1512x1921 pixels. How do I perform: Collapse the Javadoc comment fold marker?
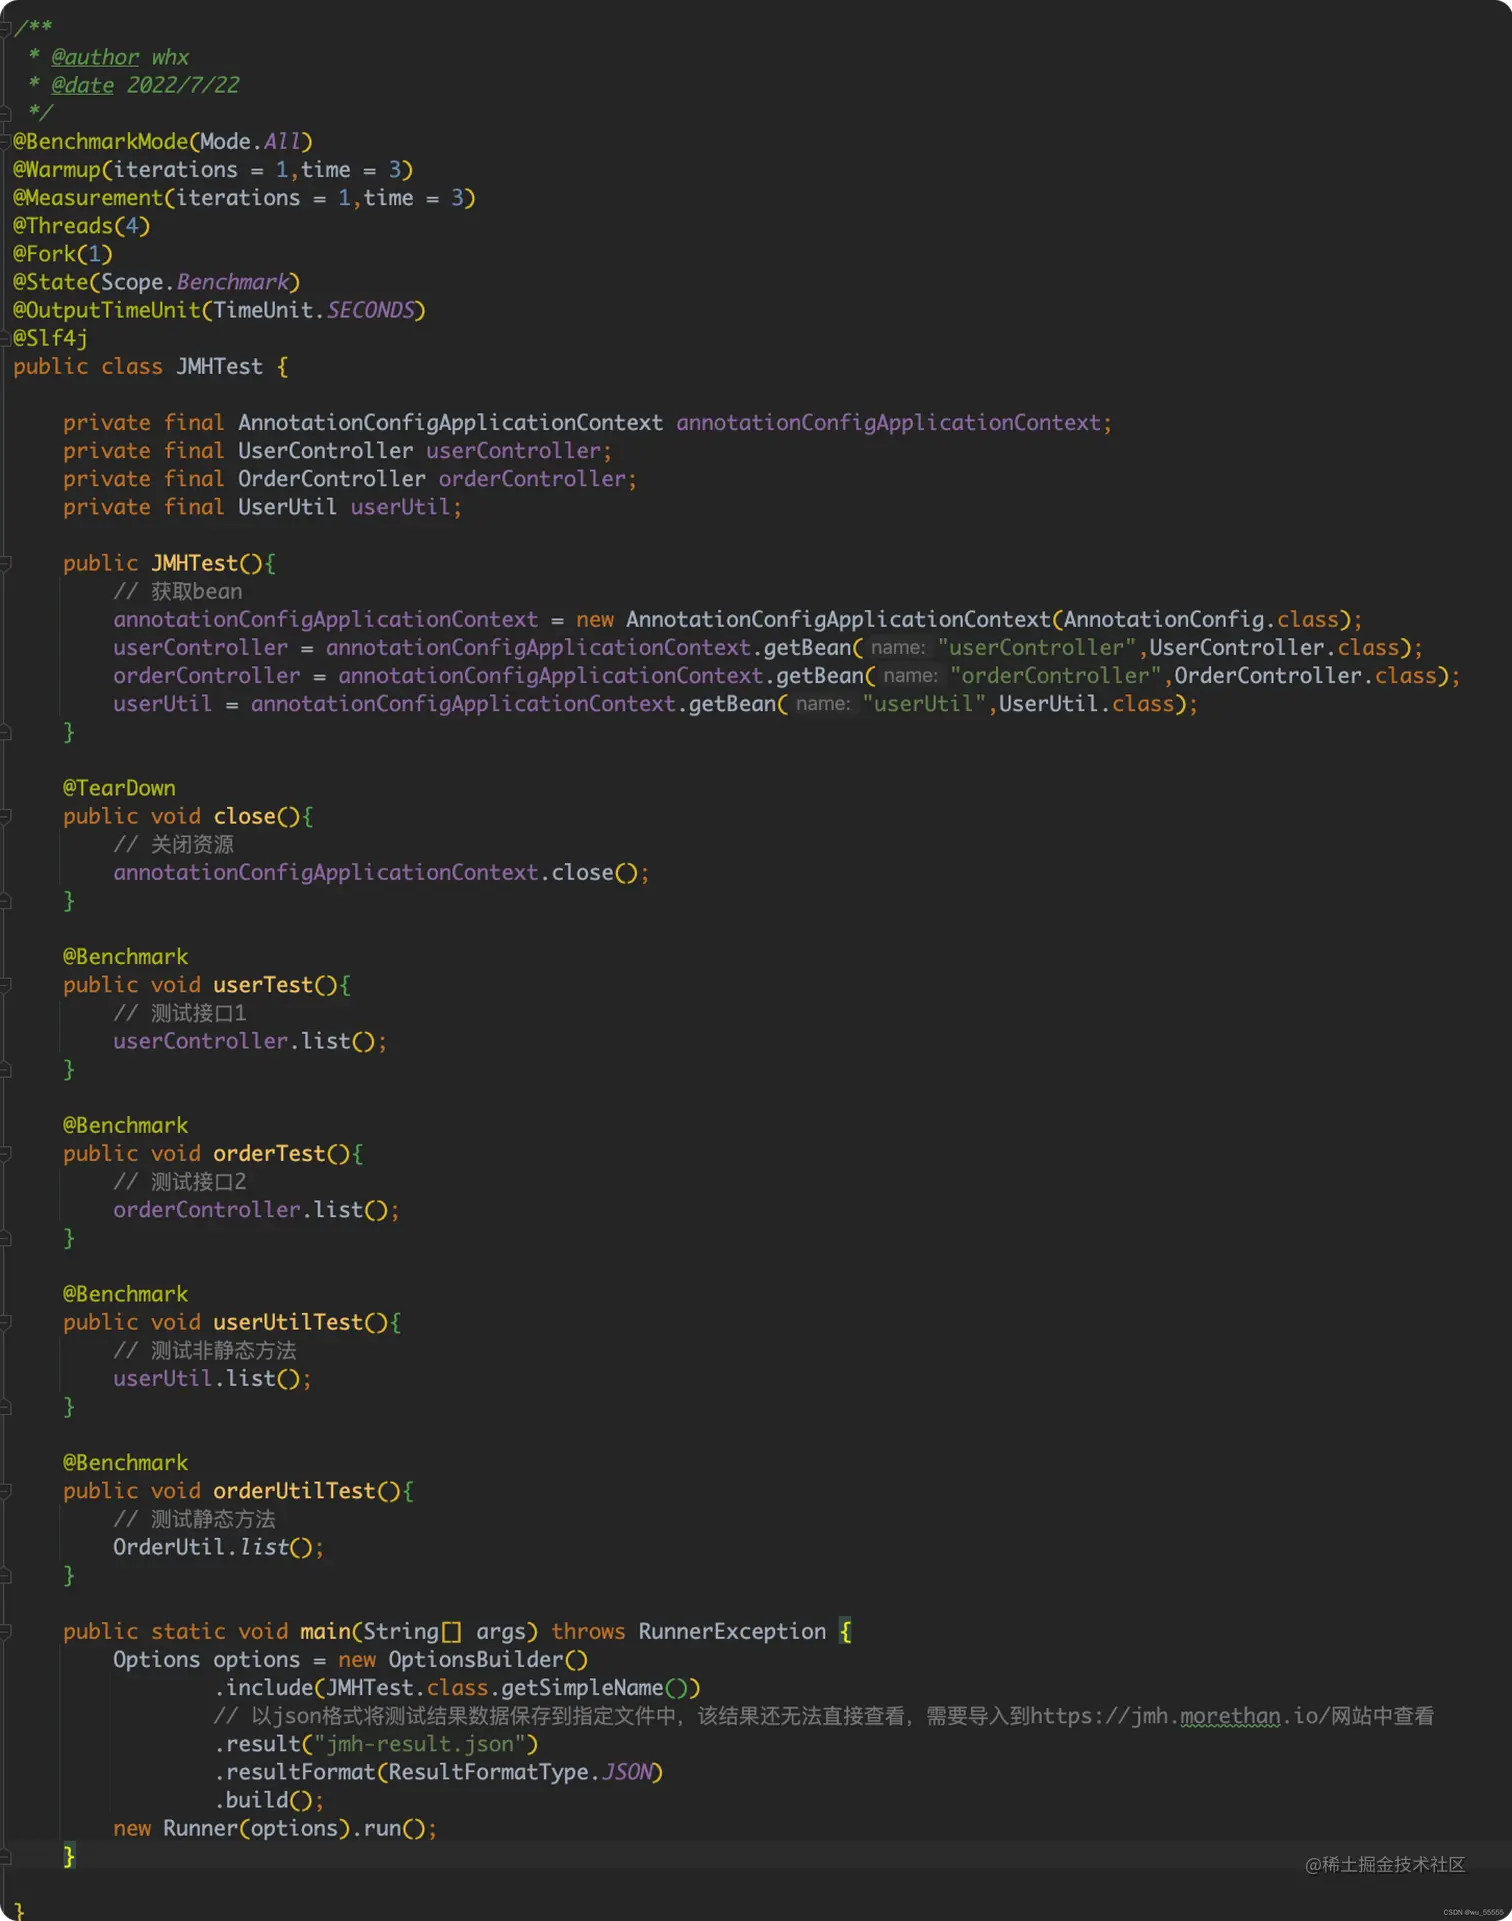[5, 29]
